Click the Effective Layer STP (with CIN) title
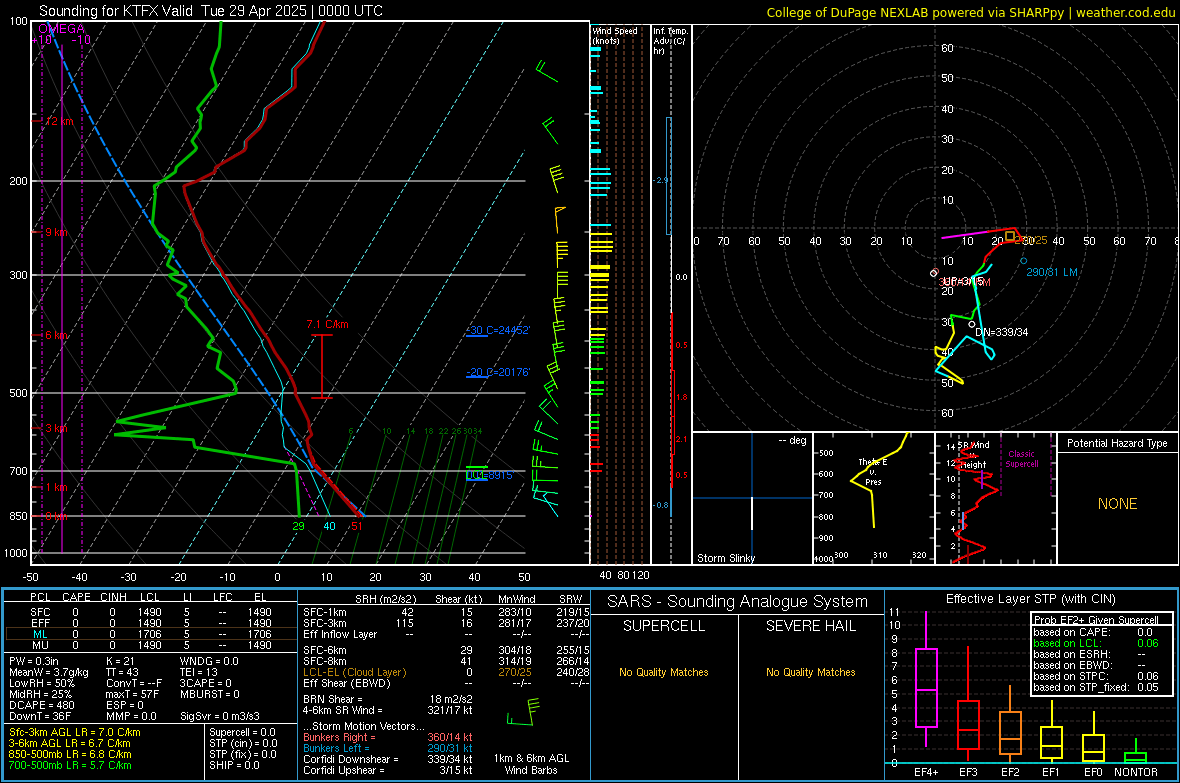 pos(1030,599)
